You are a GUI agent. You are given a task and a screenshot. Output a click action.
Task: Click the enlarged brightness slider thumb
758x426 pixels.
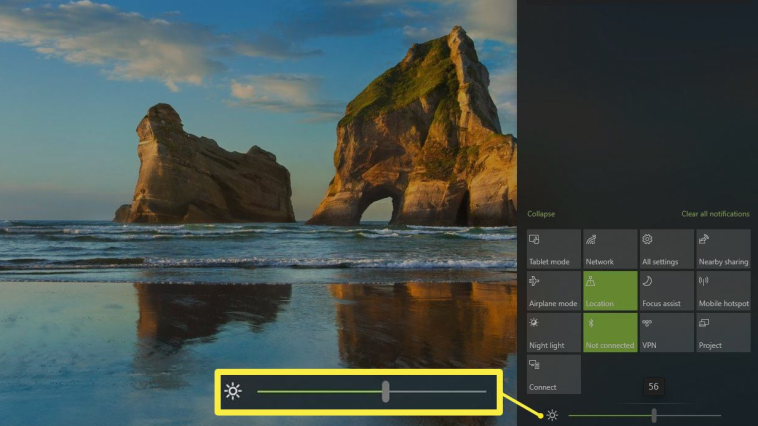click(x=385, y=391)
